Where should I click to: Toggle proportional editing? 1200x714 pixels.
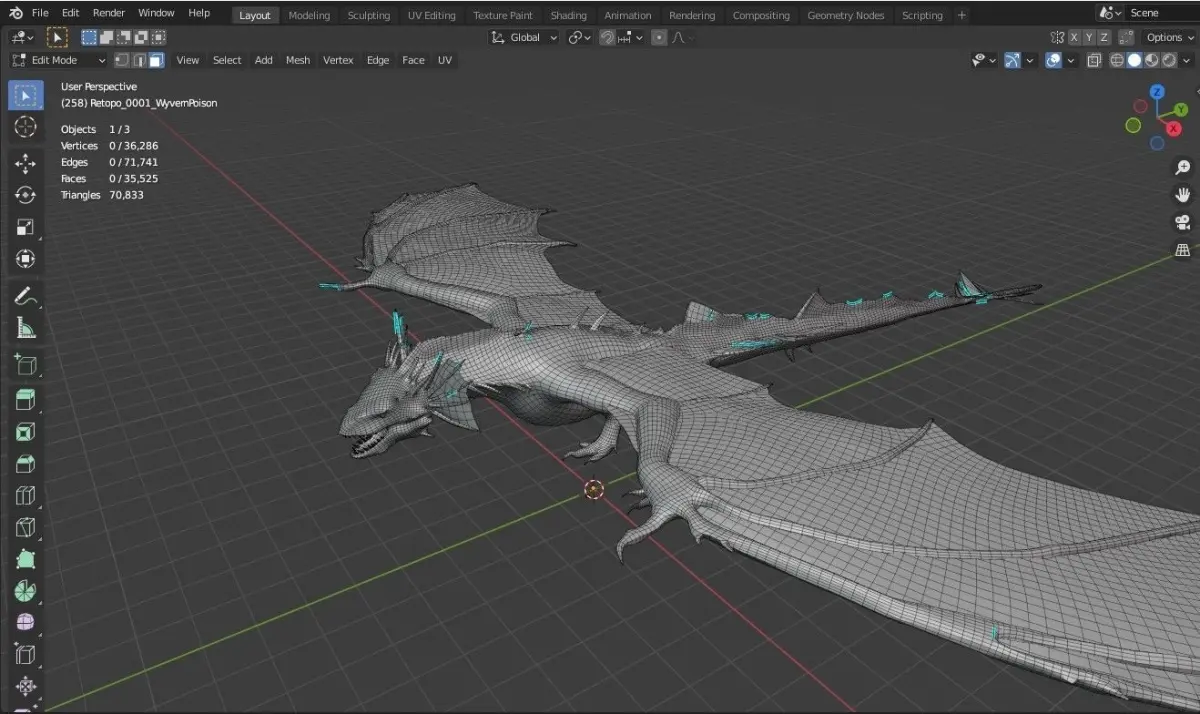(x=659, y=37)
